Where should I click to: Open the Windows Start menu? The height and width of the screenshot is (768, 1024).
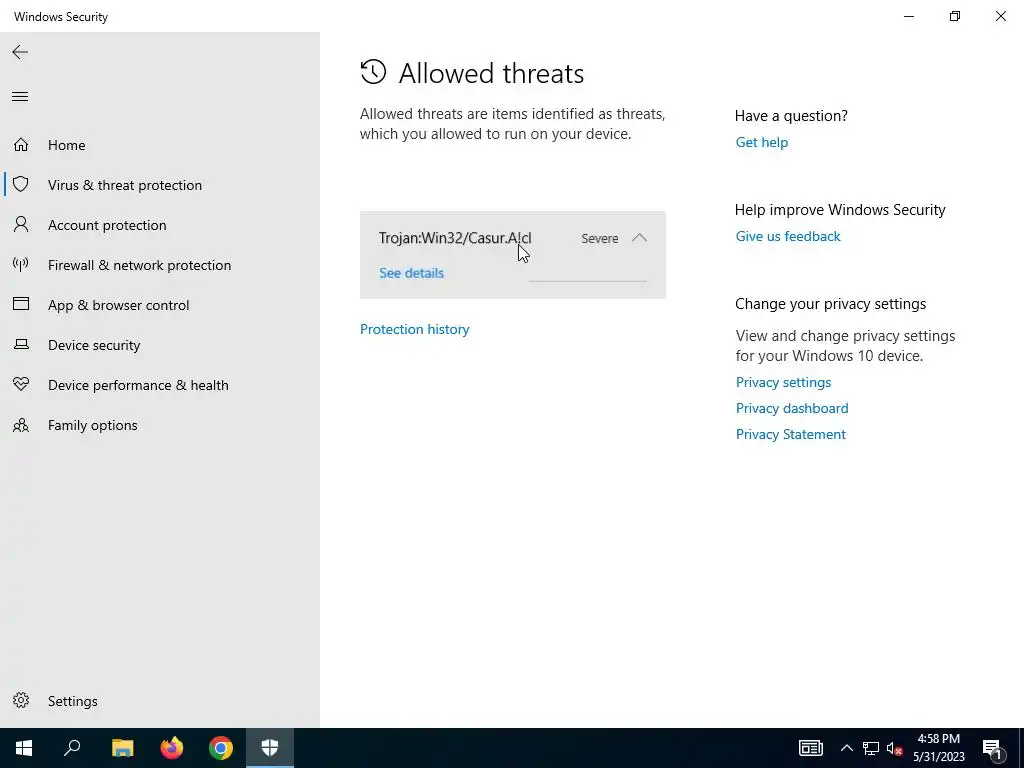[24, 748]
